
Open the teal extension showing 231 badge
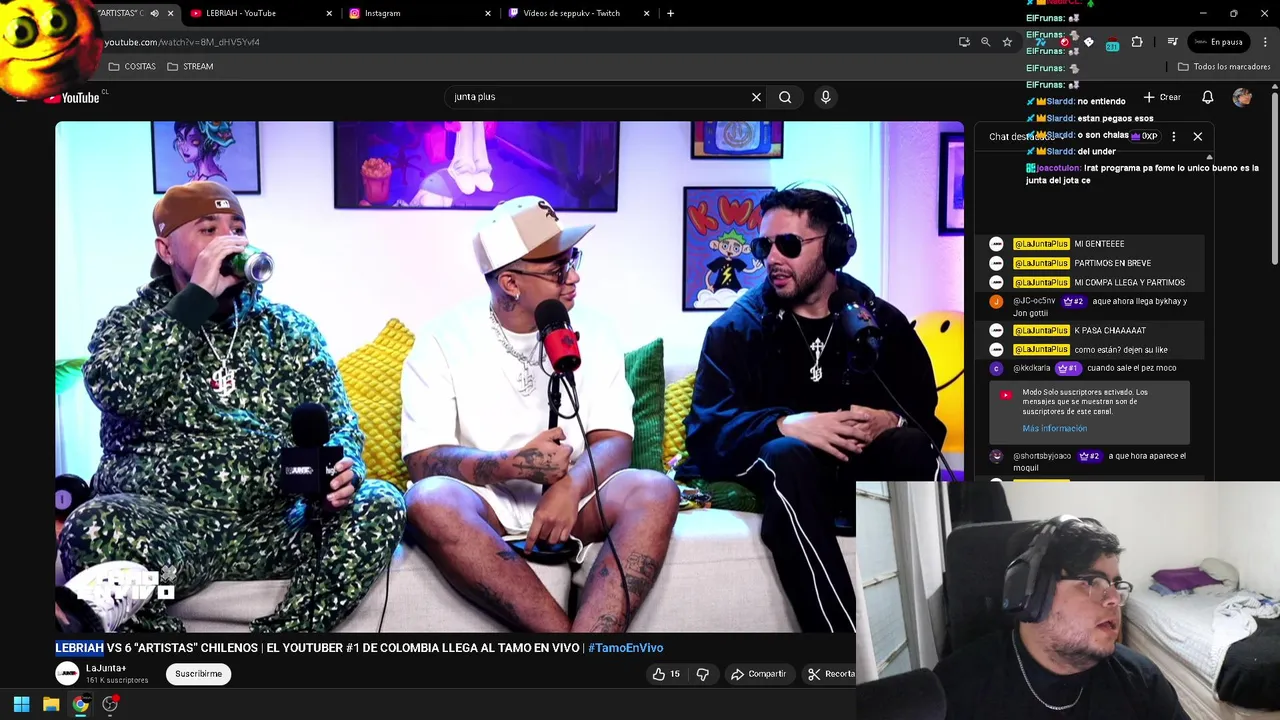coord(1112,43)
